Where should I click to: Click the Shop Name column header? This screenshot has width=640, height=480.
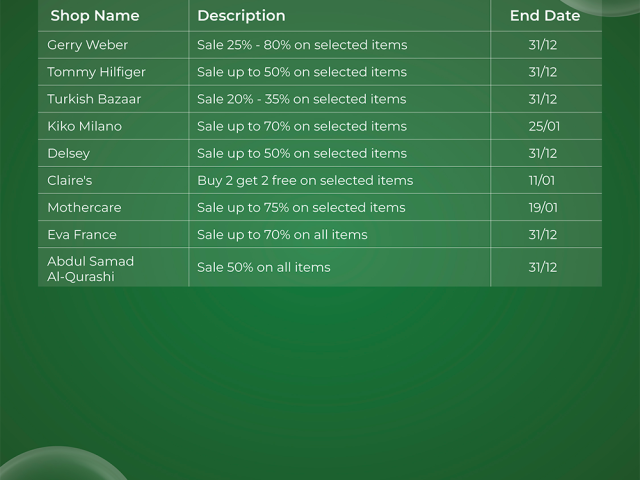(95, 16)
